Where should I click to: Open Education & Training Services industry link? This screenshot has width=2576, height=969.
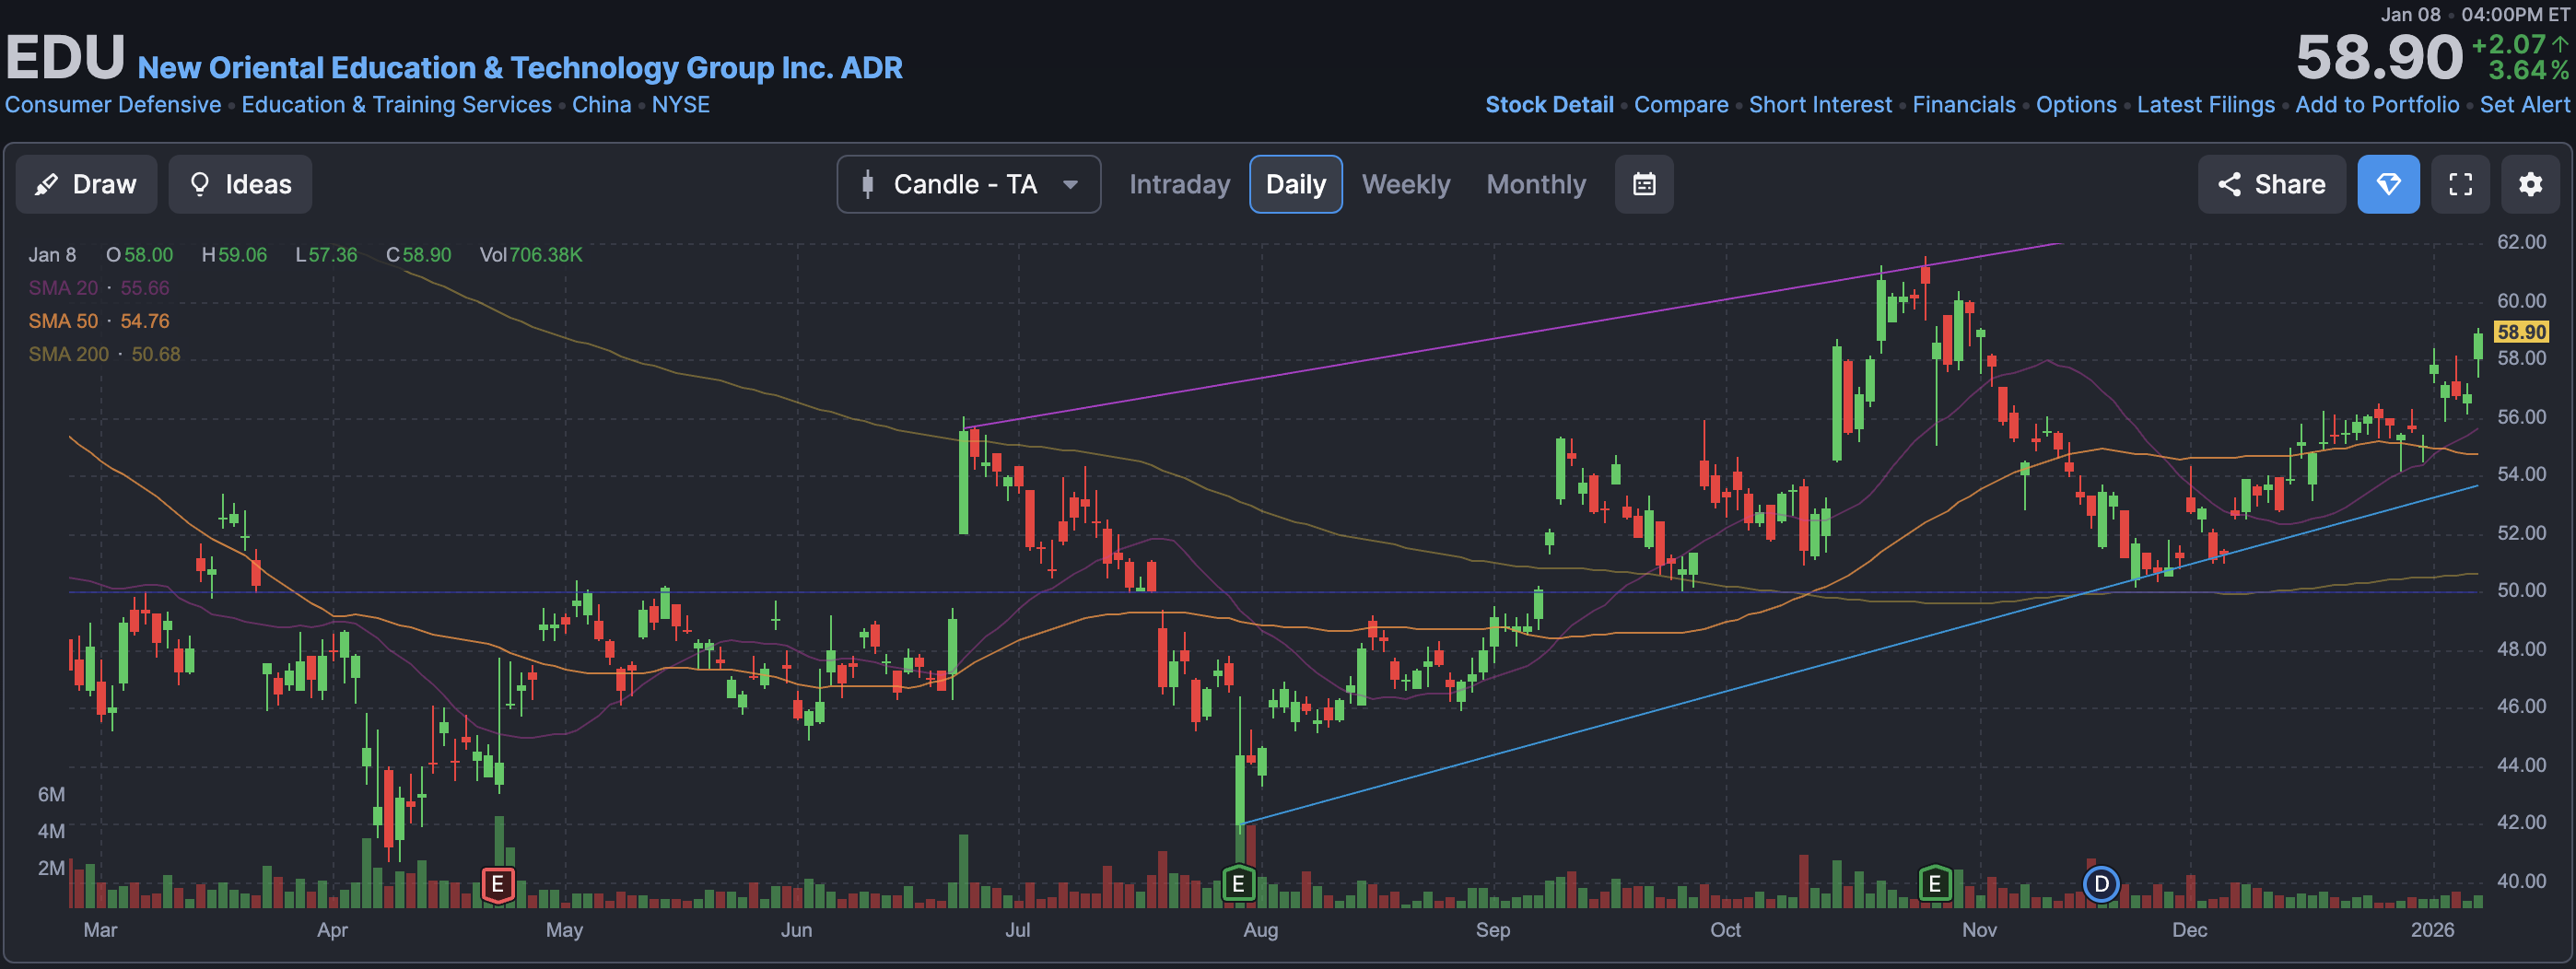396,105
